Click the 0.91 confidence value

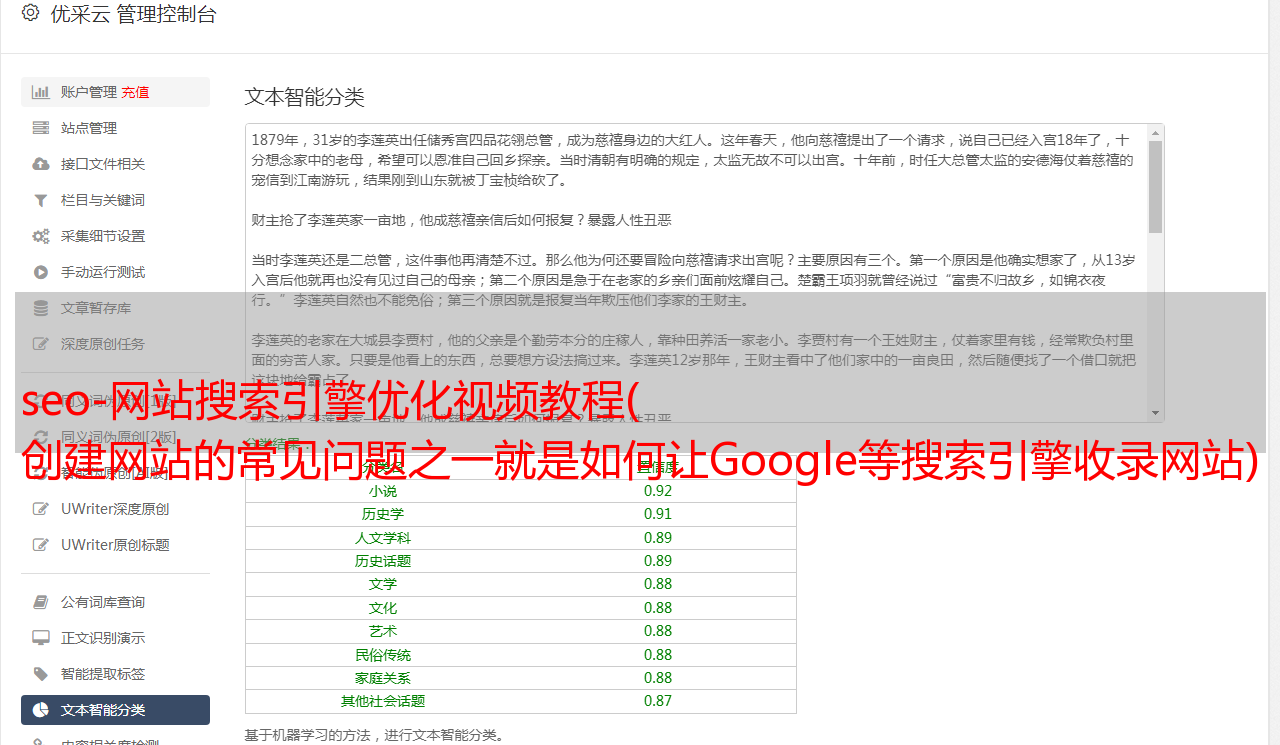click(658, 514)
